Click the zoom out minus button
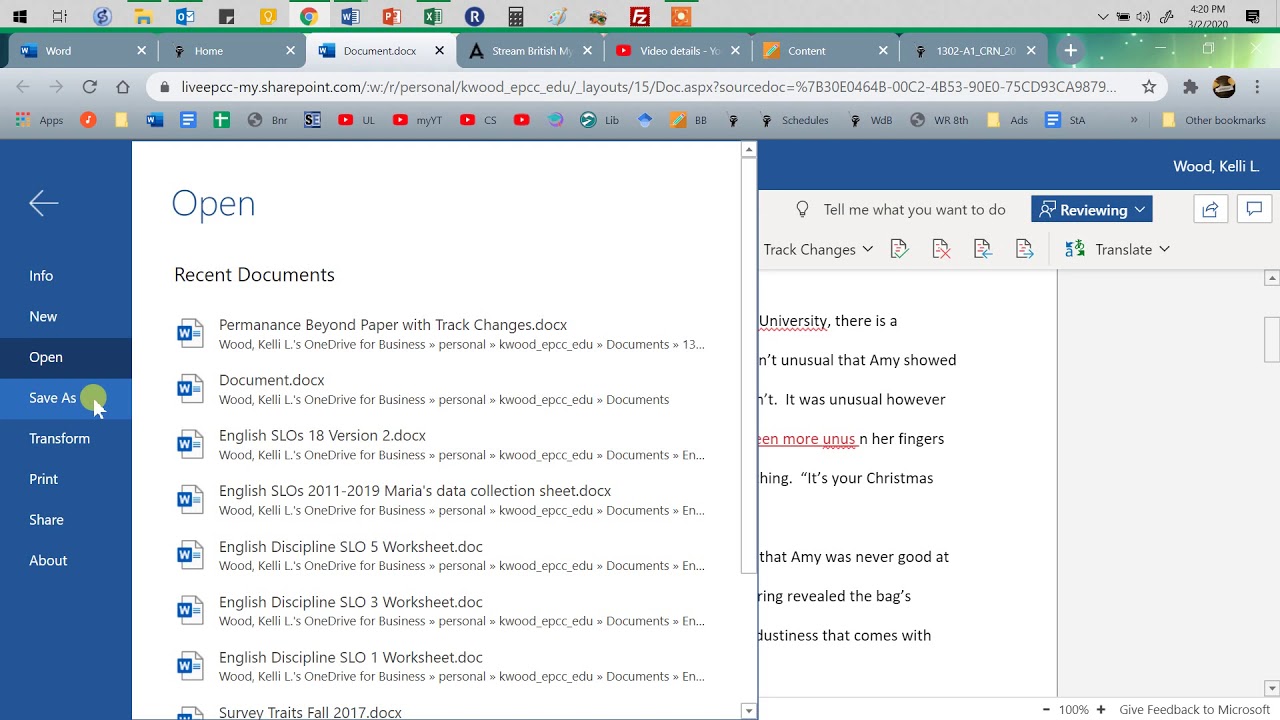The height and width of the screenshot is (720, 1280). click(x=1046, y=709)
